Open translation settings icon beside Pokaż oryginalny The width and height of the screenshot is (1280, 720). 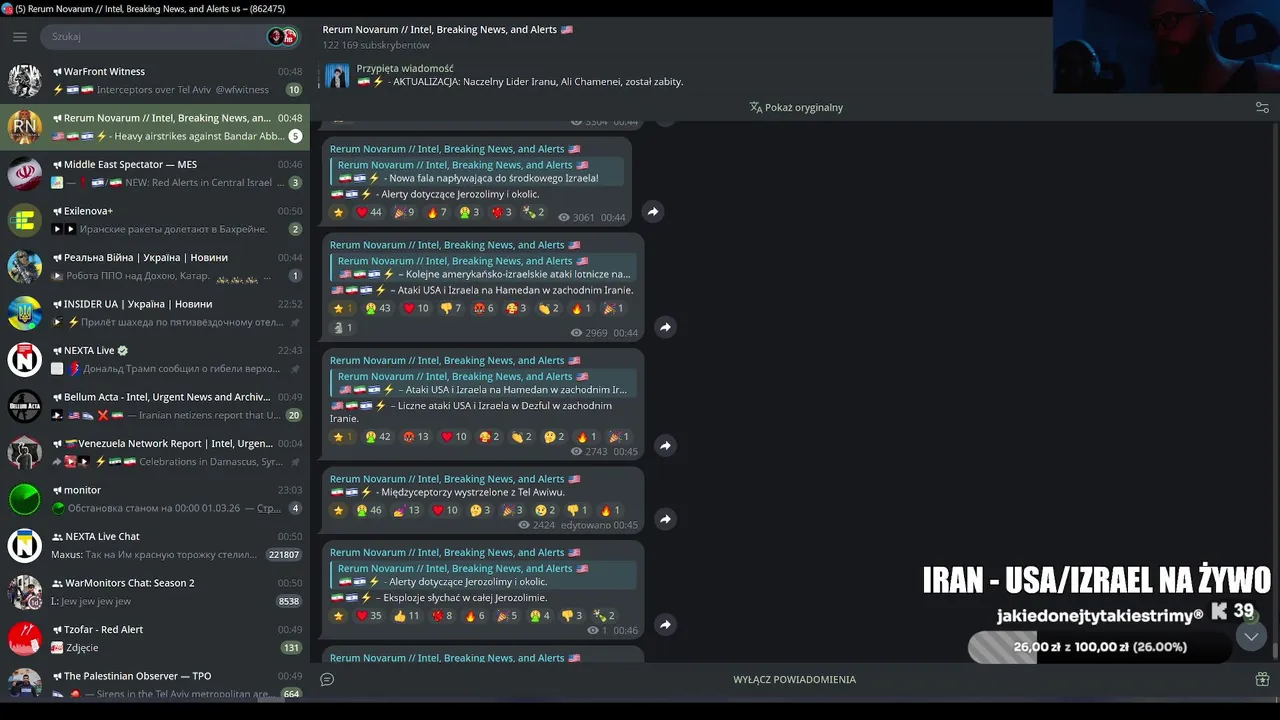(1262, 107)
